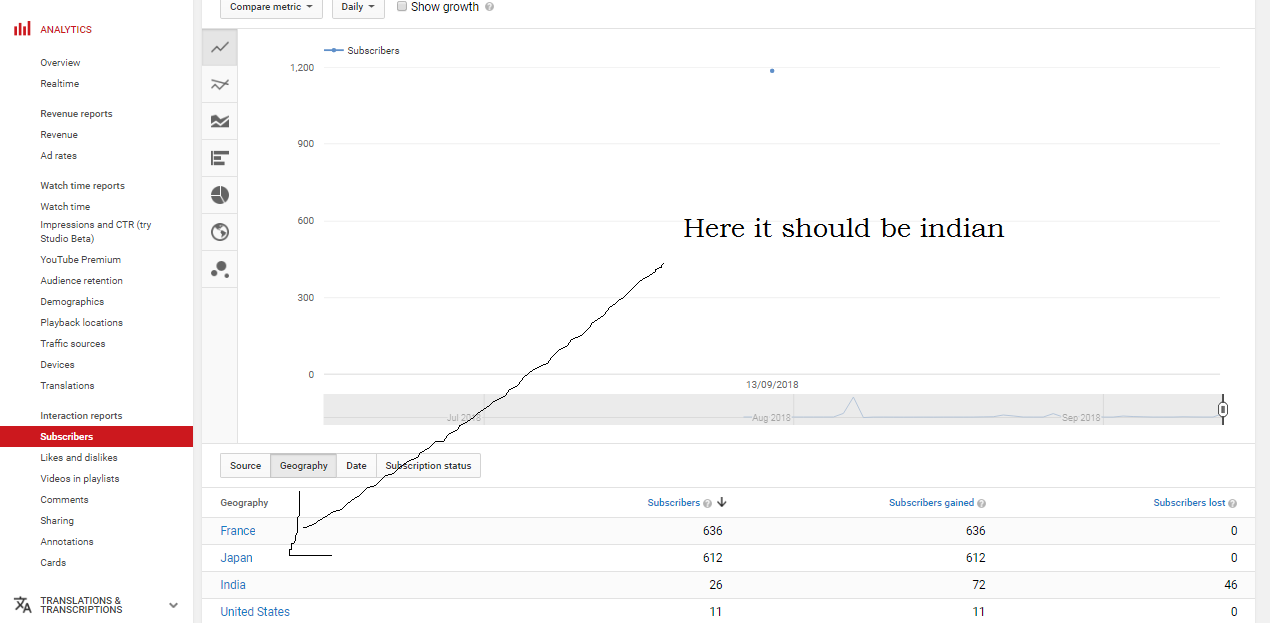
Task: Open Likes and dislikes report
Action: point(79,458)
